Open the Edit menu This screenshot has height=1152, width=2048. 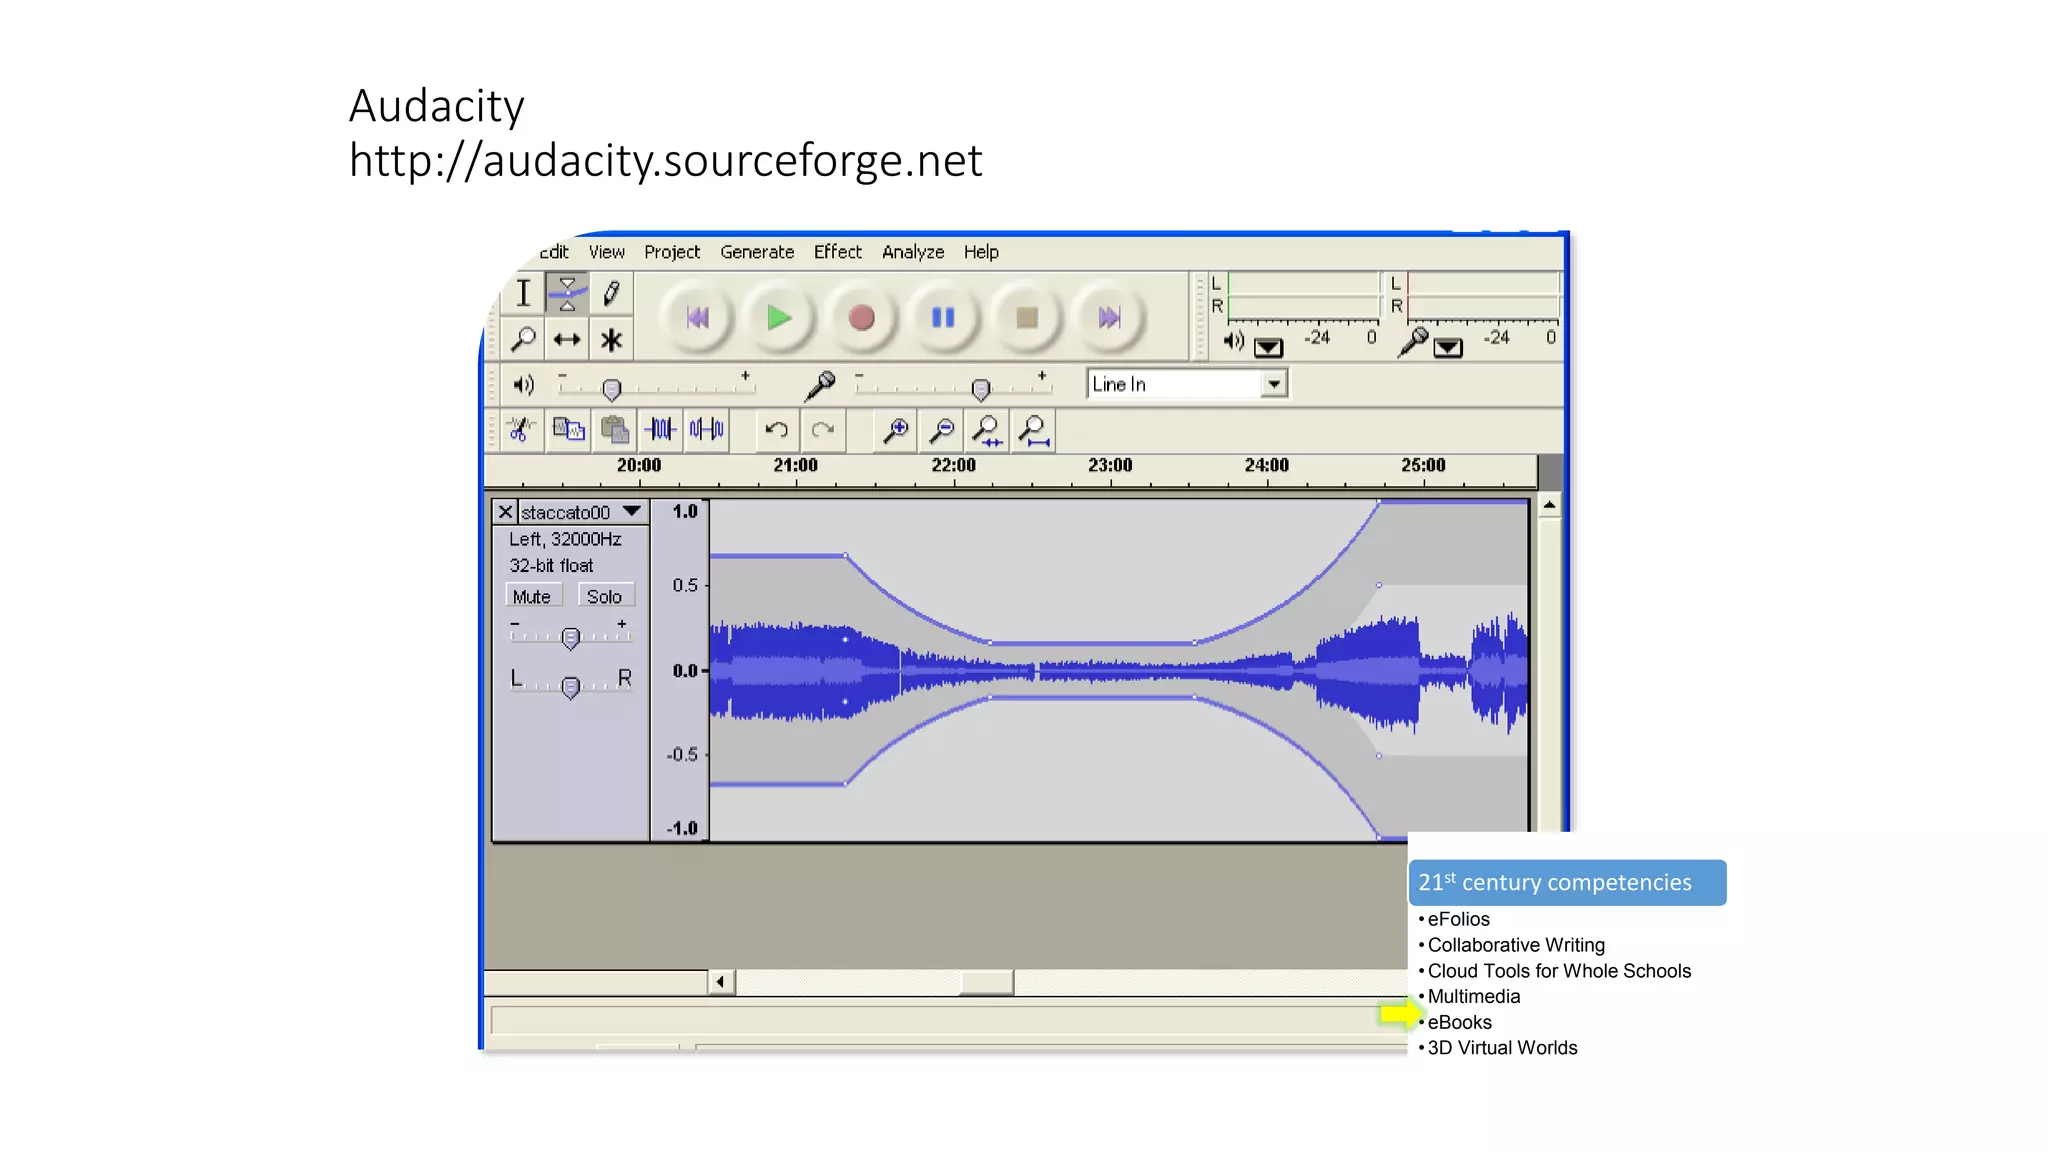click(x=553, y=252)
